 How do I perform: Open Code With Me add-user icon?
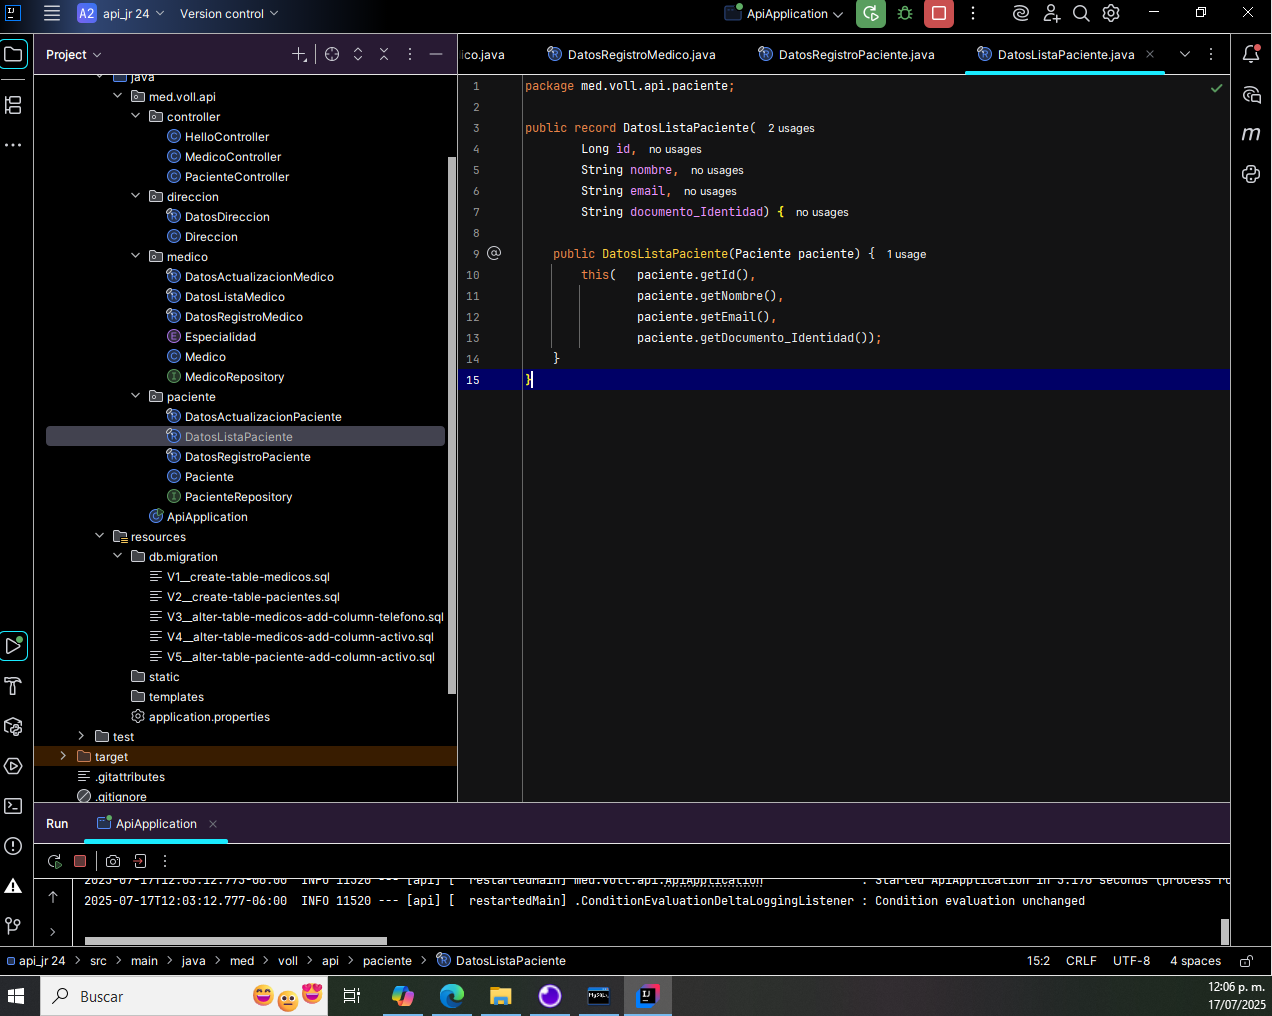click(1051, 13)
